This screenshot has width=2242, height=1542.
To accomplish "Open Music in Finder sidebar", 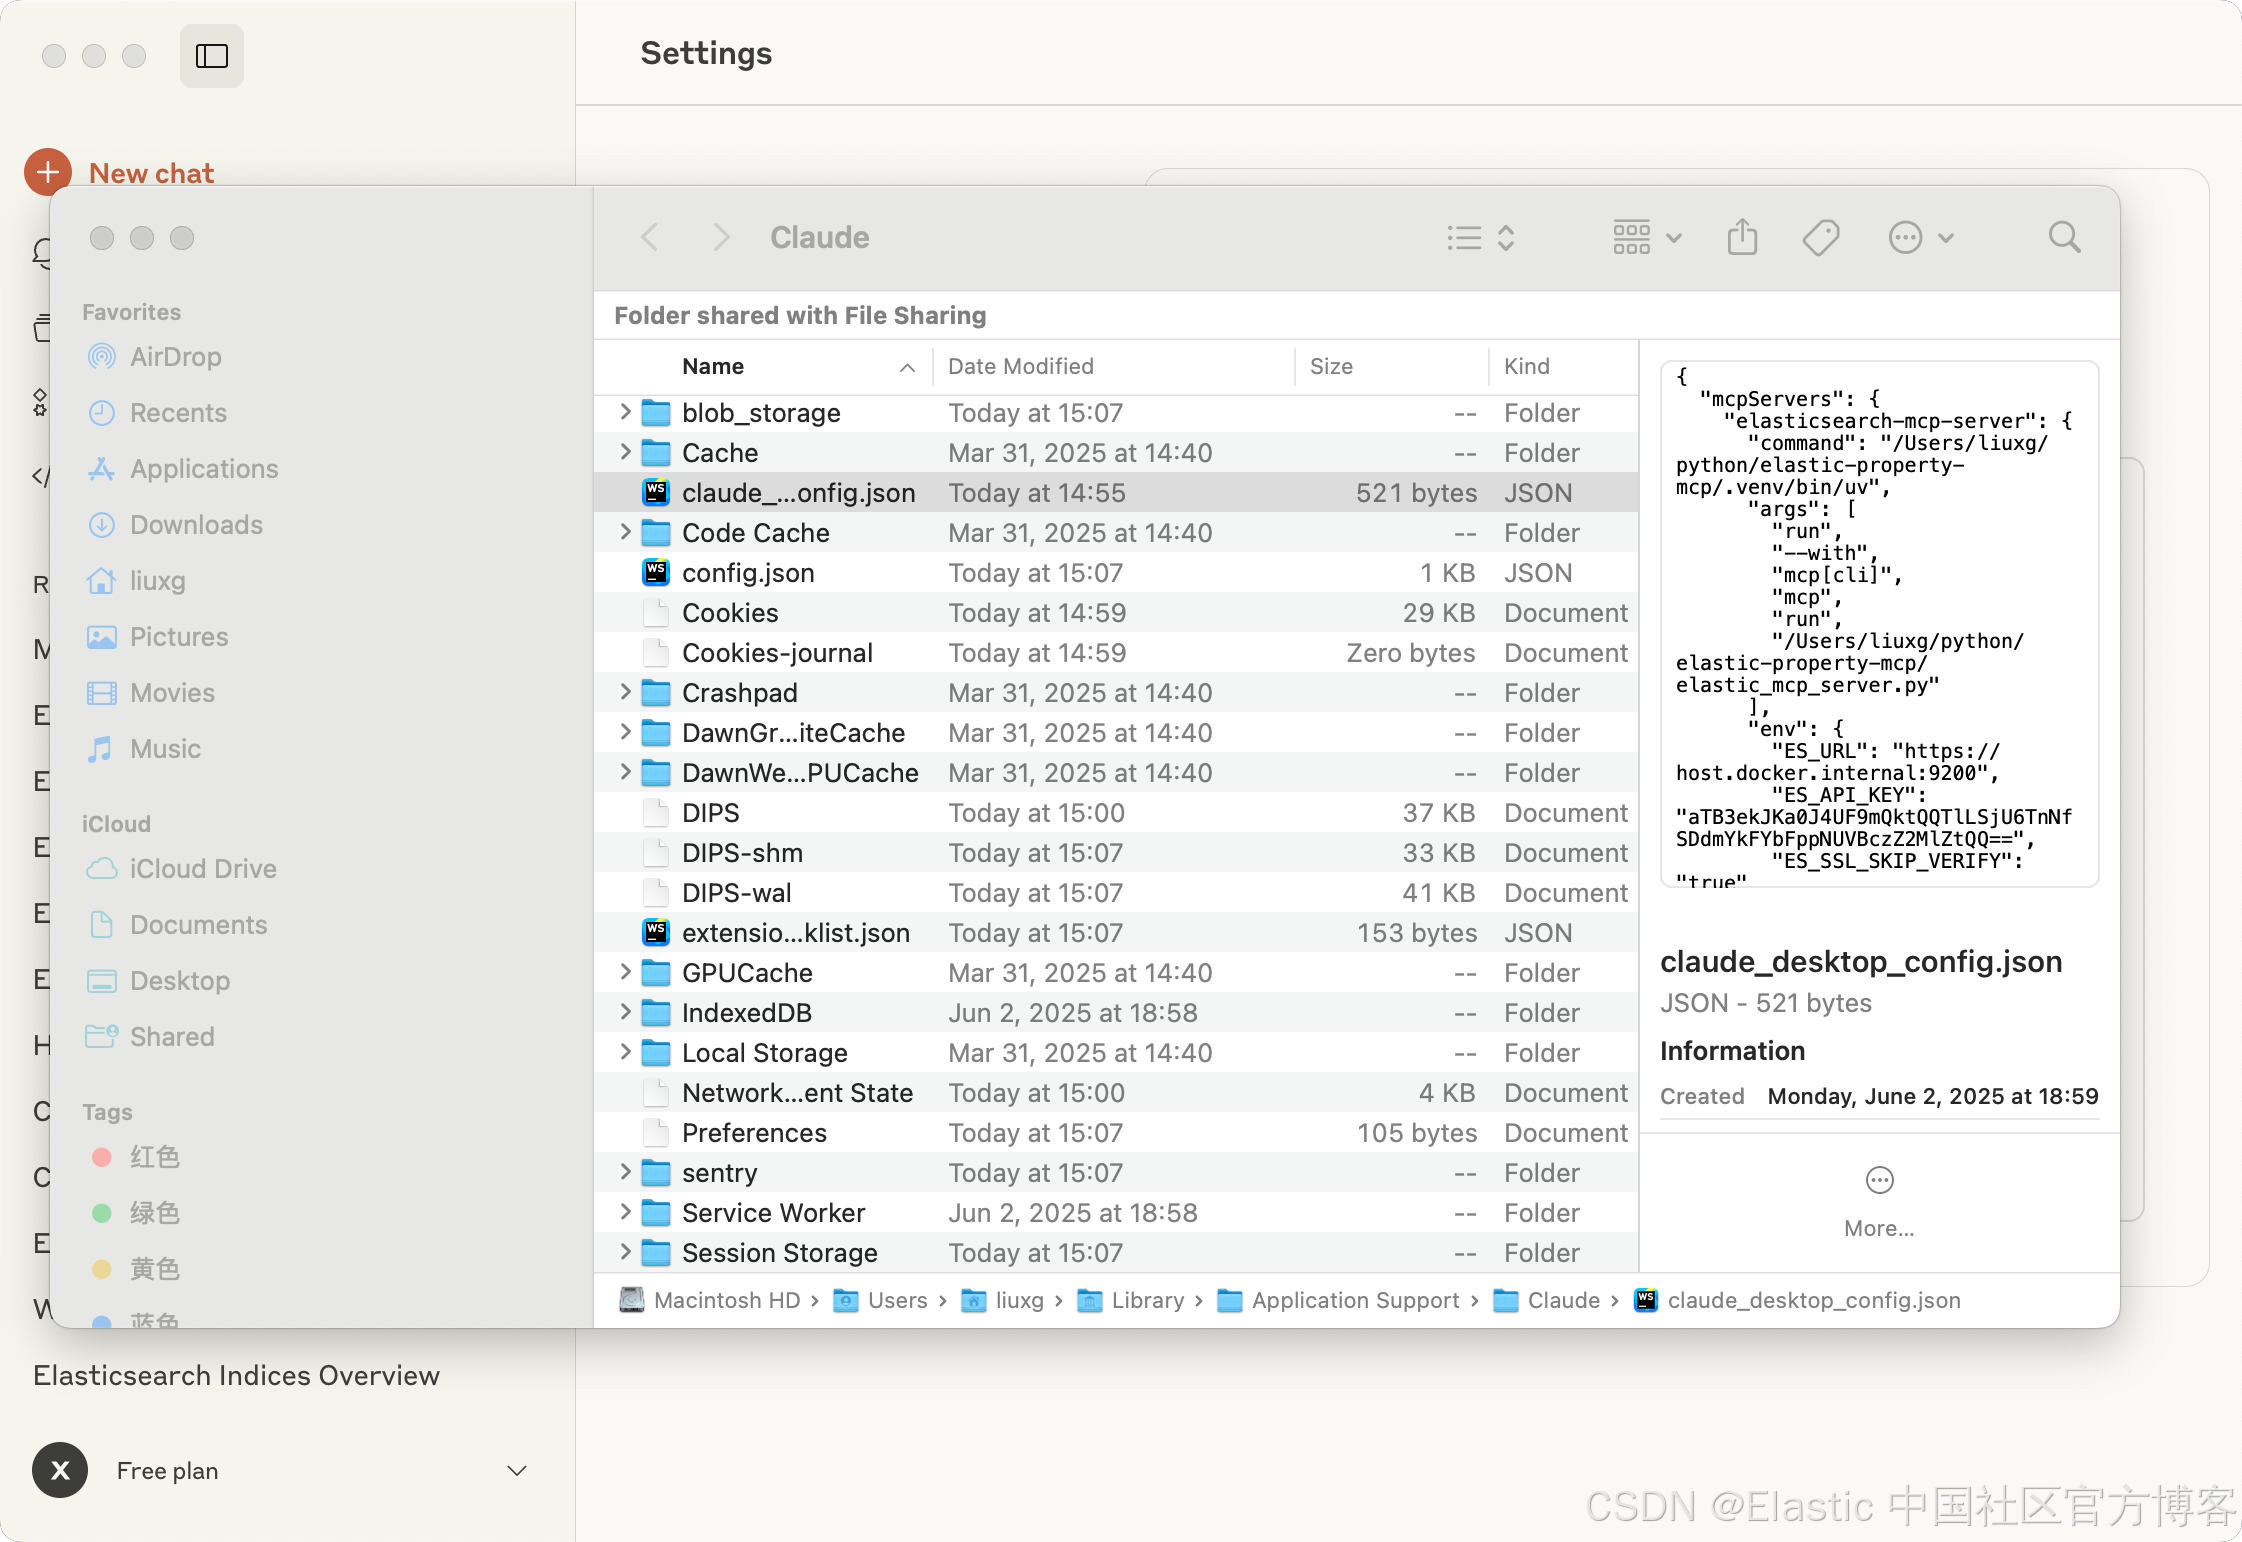I will click(145, 749).
